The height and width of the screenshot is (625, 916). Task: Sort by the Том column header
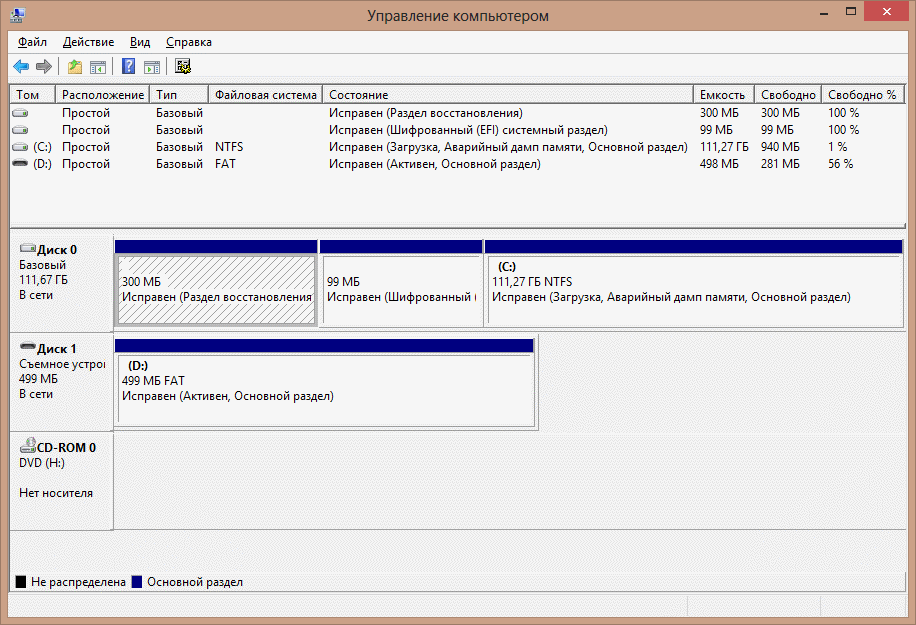click(x=33, y=95)
